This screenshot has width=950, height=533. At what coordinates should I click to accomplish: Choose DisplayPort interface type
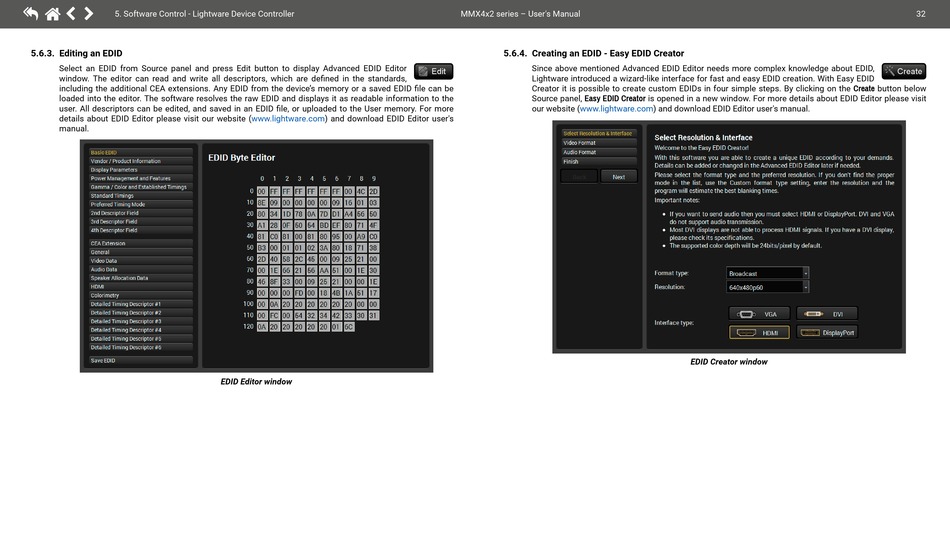click(x=826, y=333)
